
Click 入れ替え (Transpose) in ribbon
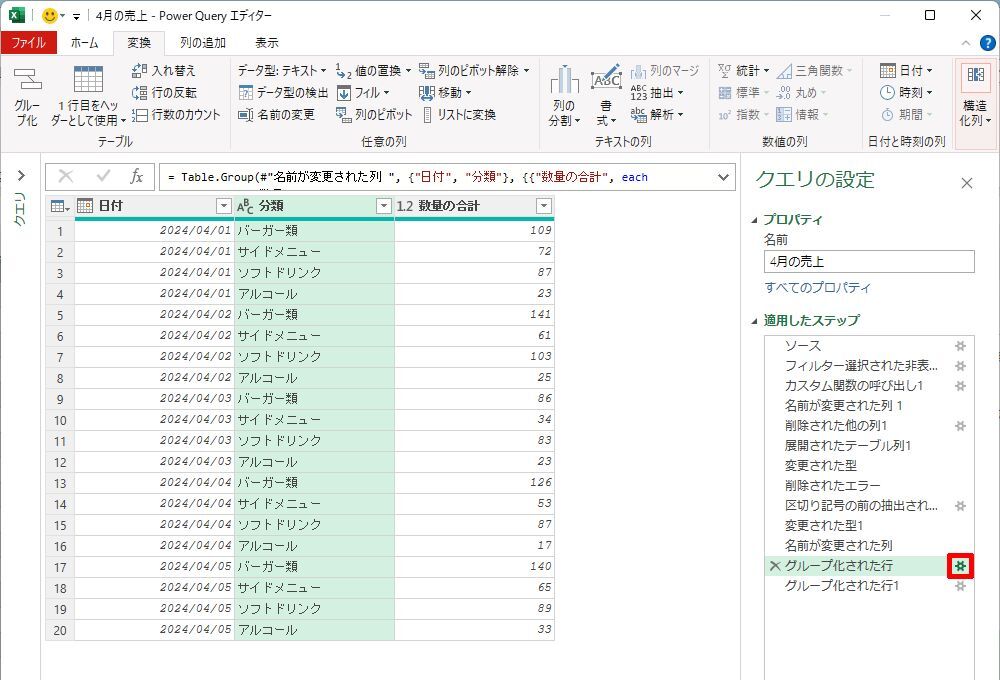click(164, 70)
